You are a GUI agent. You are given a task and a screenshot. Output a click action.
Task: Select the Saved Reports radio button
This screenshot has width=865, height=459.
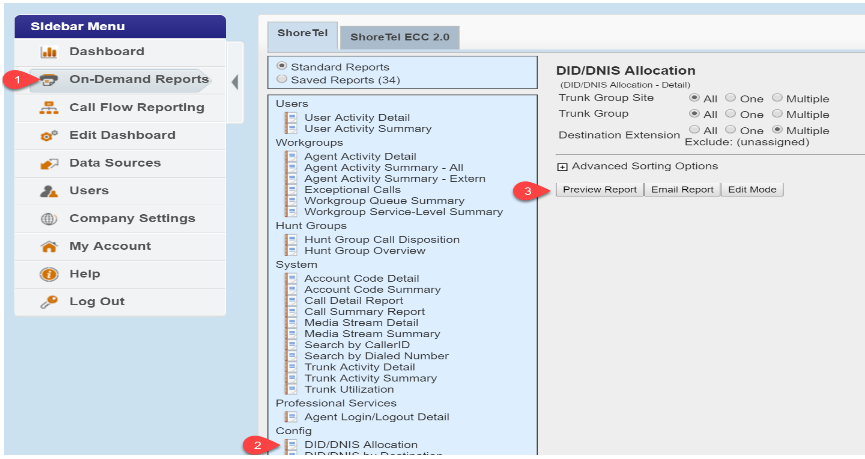(x=282, y=80)
